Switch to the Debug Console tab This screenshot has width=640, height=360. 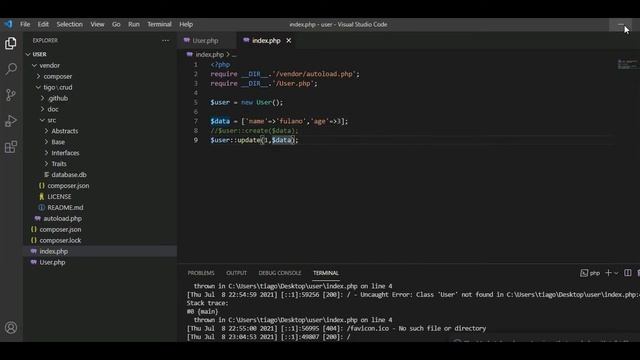pyautogui.click(x=280, y=273)
